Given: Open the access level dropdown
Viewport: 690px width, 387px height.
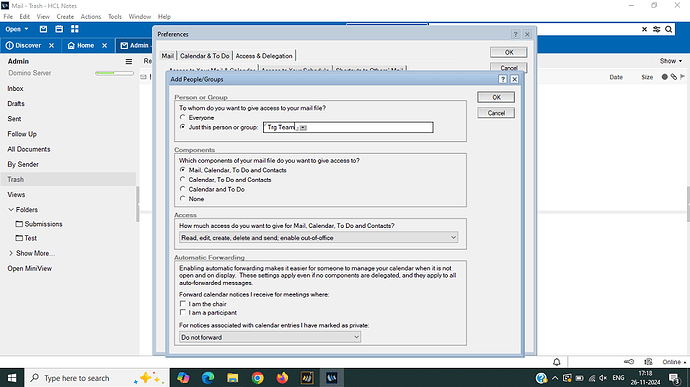Looking at the screenshot, I should click(319, 238).
